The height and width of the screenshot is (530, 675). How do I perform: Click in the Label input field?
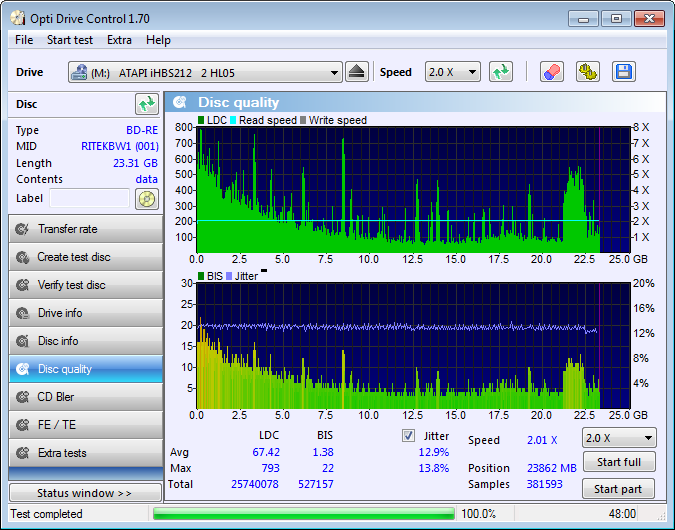coord(90,198)
